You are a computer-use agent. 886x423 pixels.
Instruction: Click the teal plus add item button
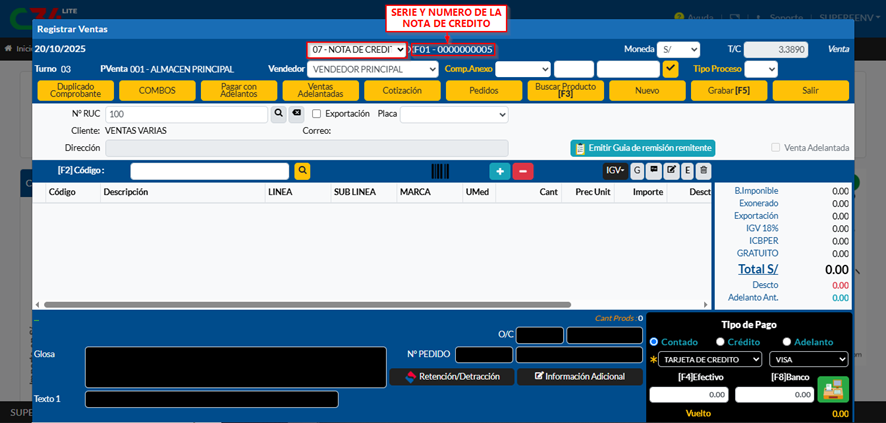(499, 171)
